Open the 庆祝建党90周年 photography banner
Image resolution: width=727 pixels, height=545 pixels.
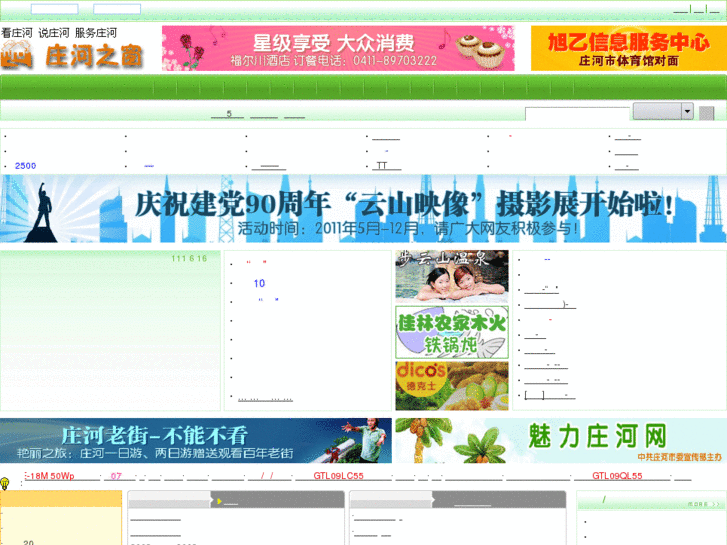coord(364,209)
